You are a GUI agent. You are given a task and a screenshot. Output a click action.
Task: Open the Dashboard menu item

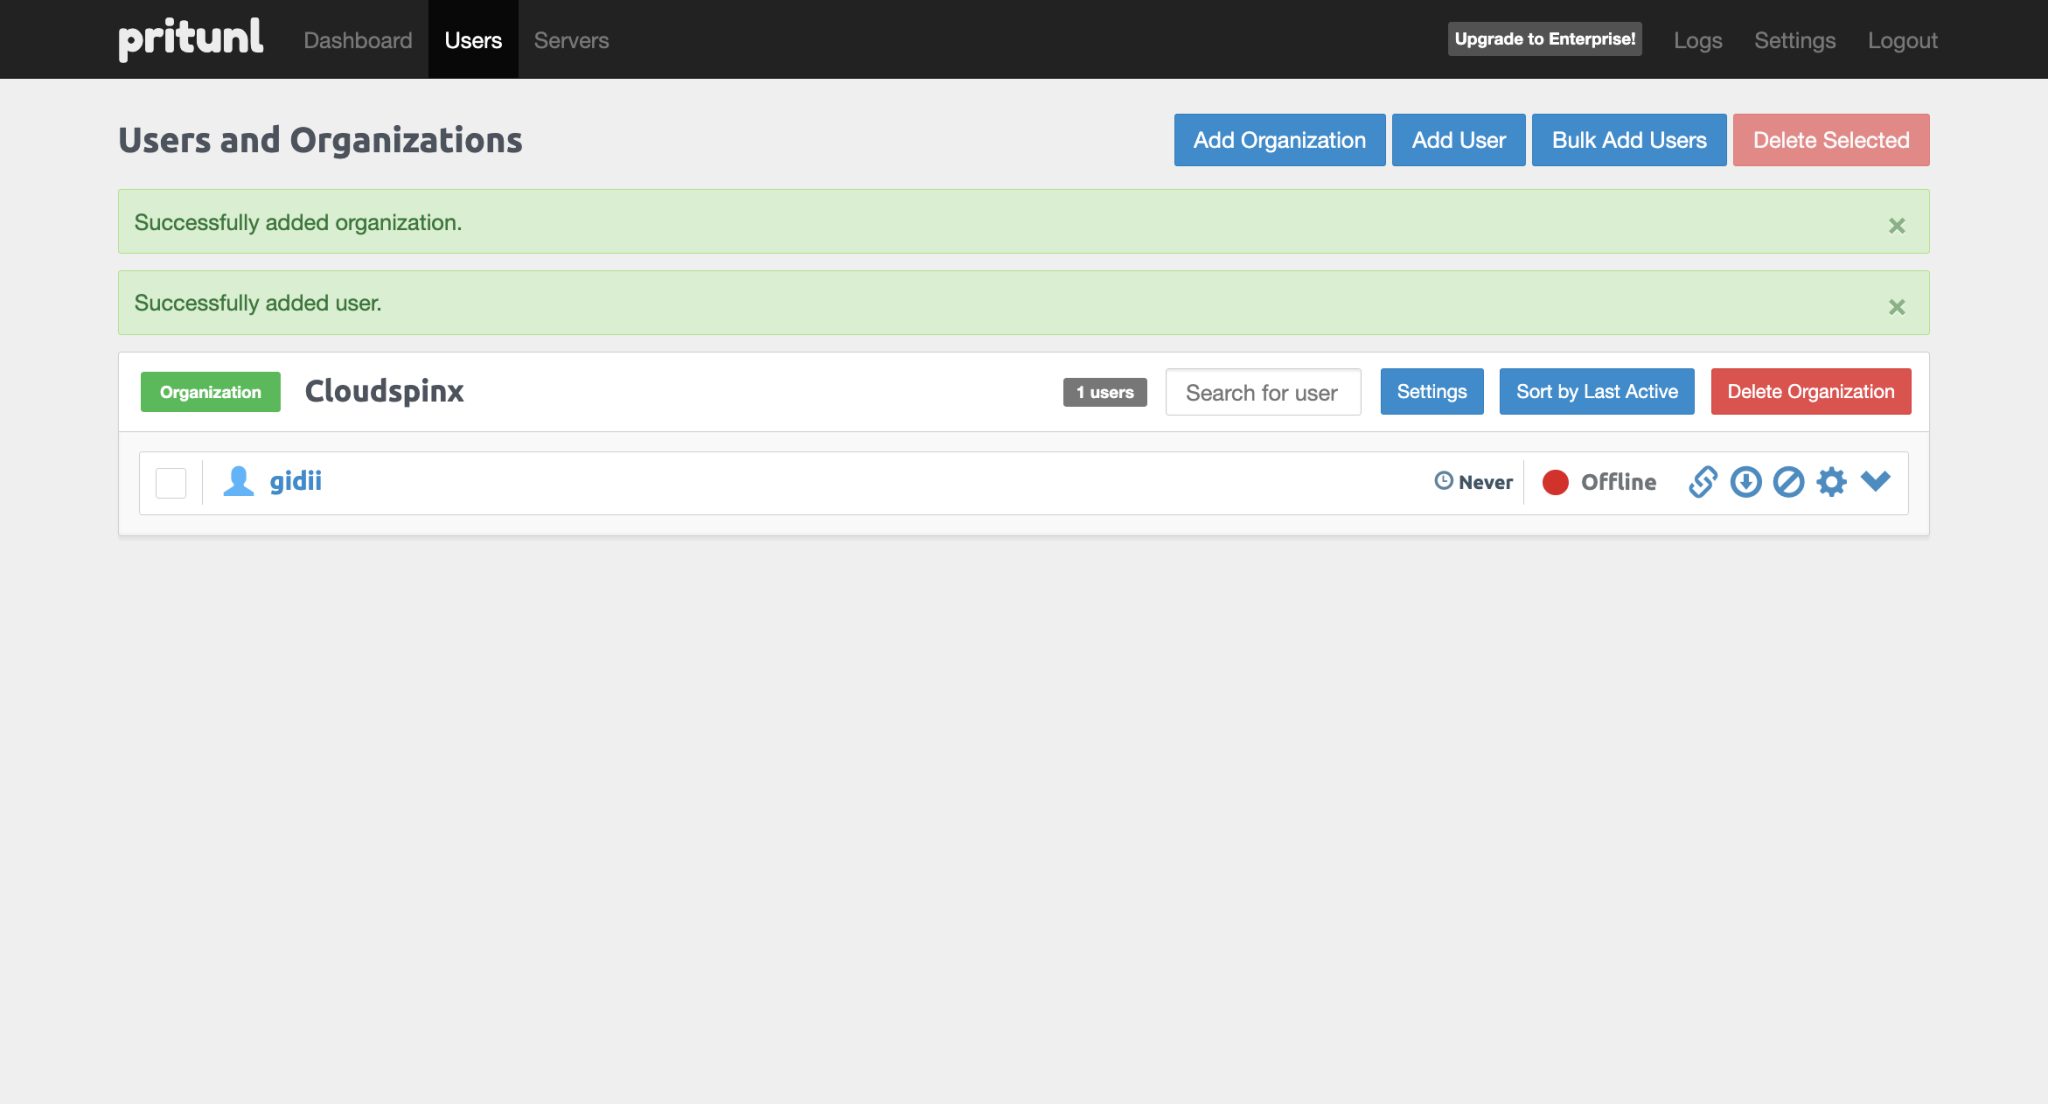click(357, 40)
